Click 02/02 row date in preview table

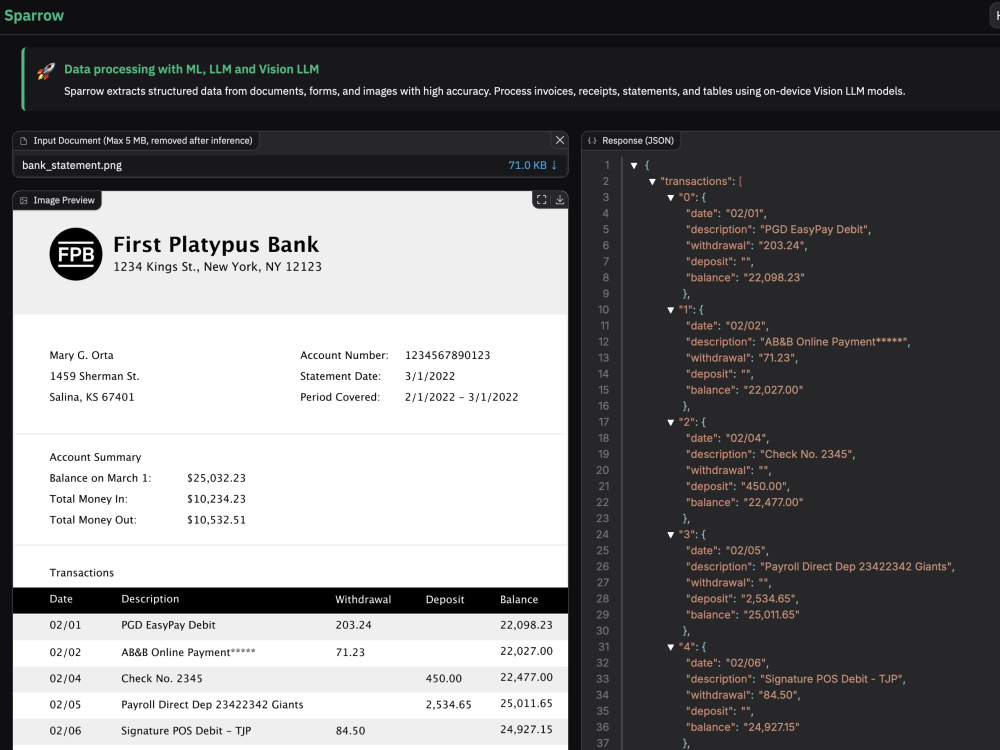click(65, 652)
